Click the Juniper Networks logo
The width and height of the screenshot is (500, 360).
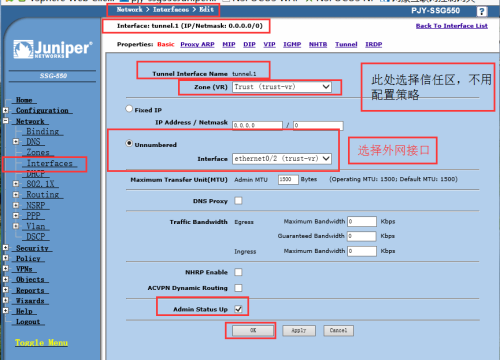pos(53,49)
